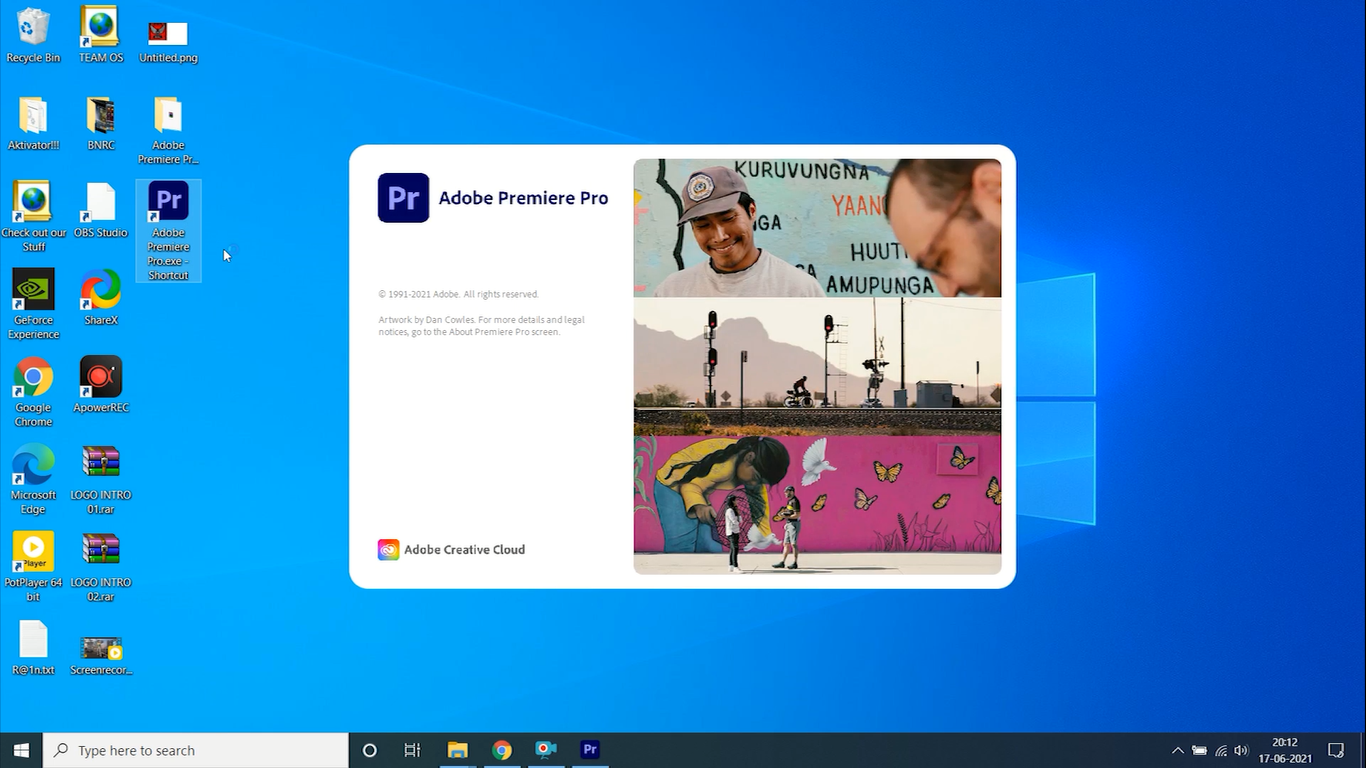This screenshot has height=768, width=1366.
Task: Select Screenrecor... video file on desktop
Action: 101,655
